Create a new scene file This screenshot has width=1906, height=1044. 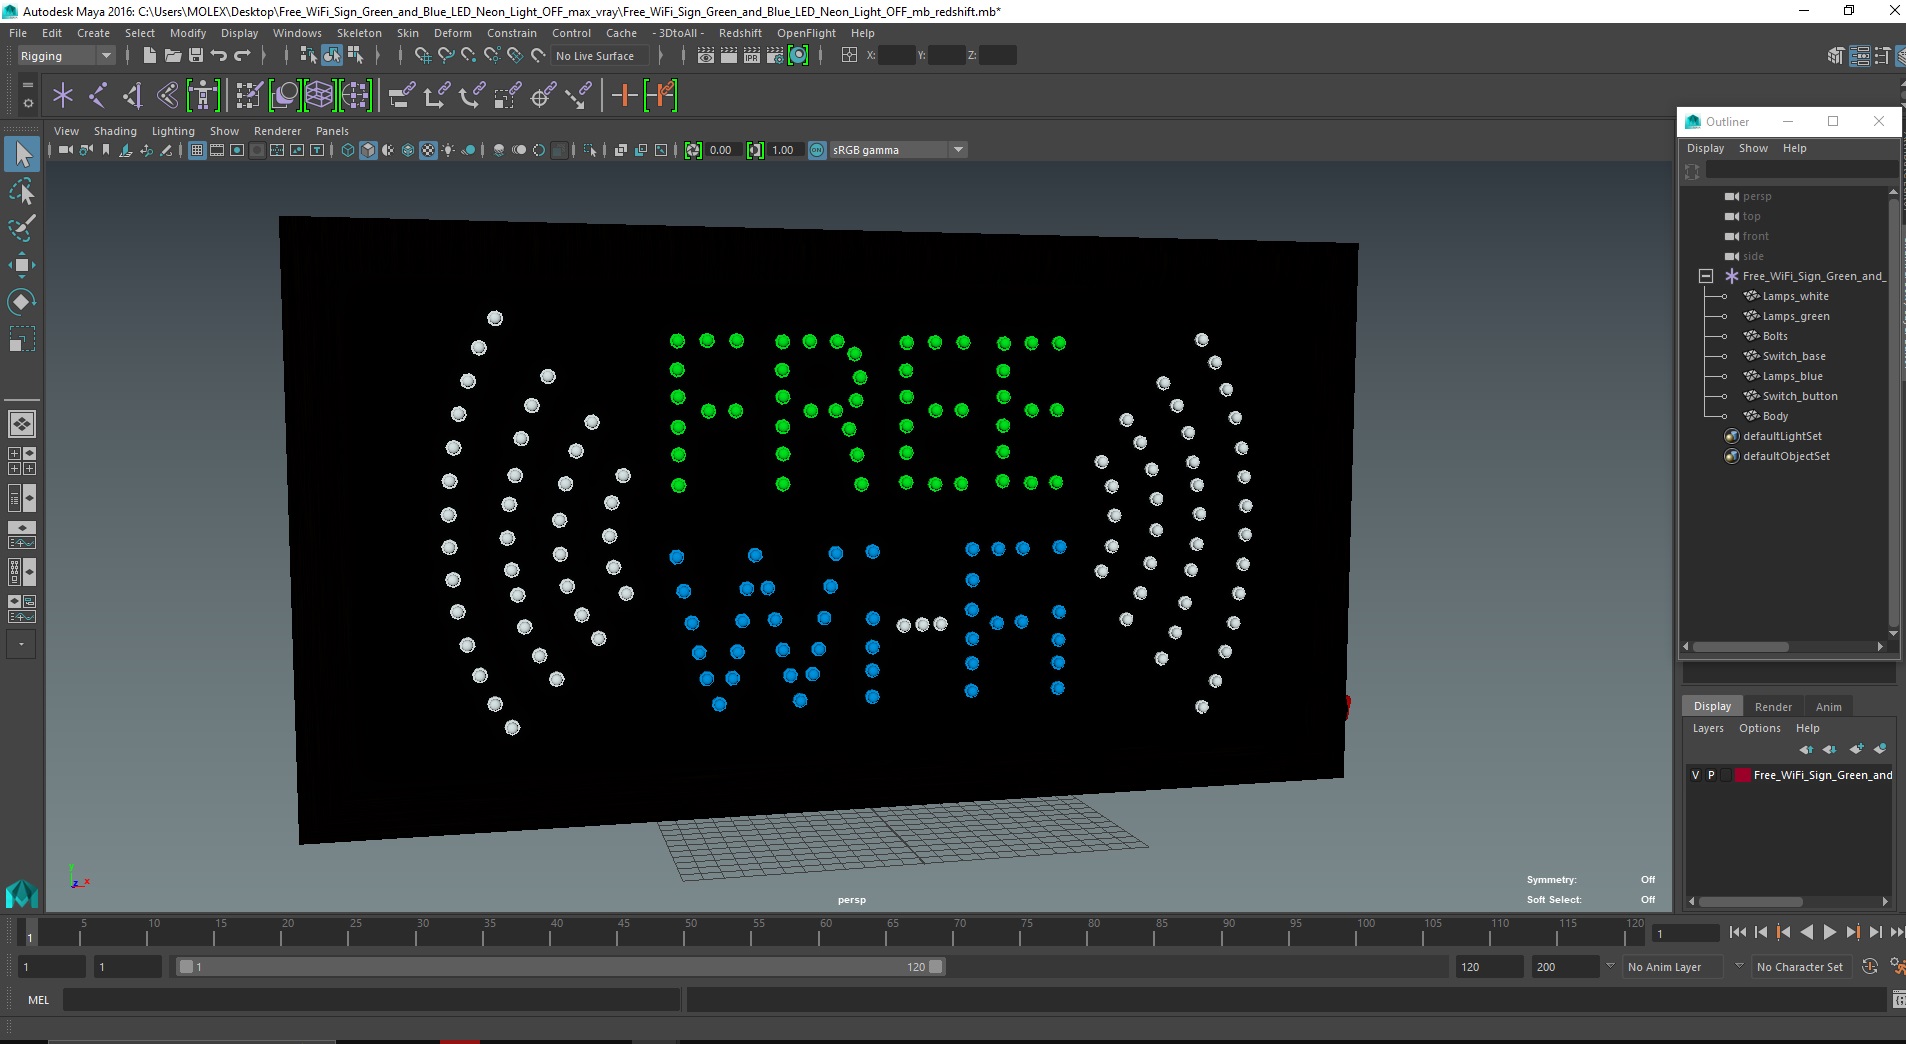click(x=150, y=56)
